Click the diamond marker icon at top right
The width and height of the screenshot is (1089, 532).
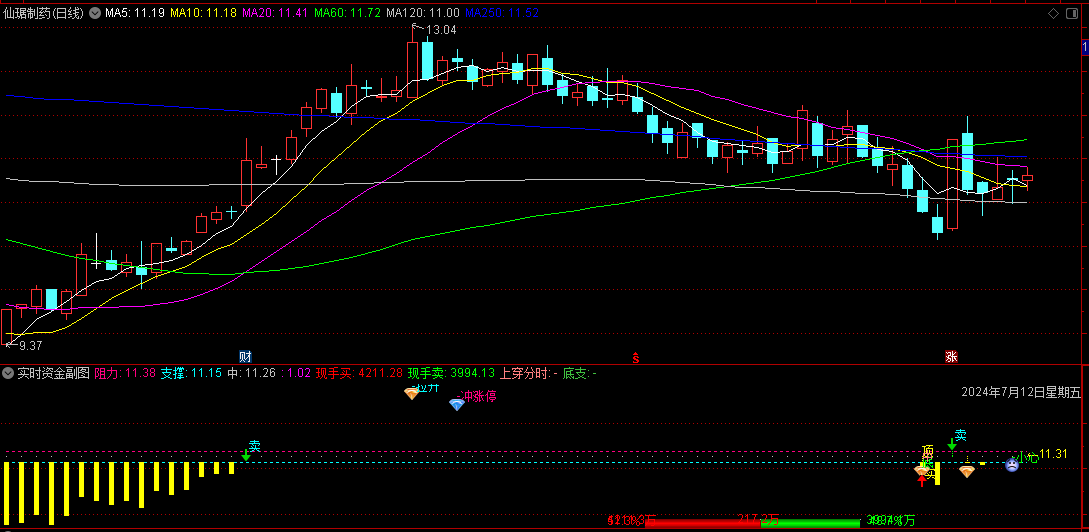[1055, 13]
